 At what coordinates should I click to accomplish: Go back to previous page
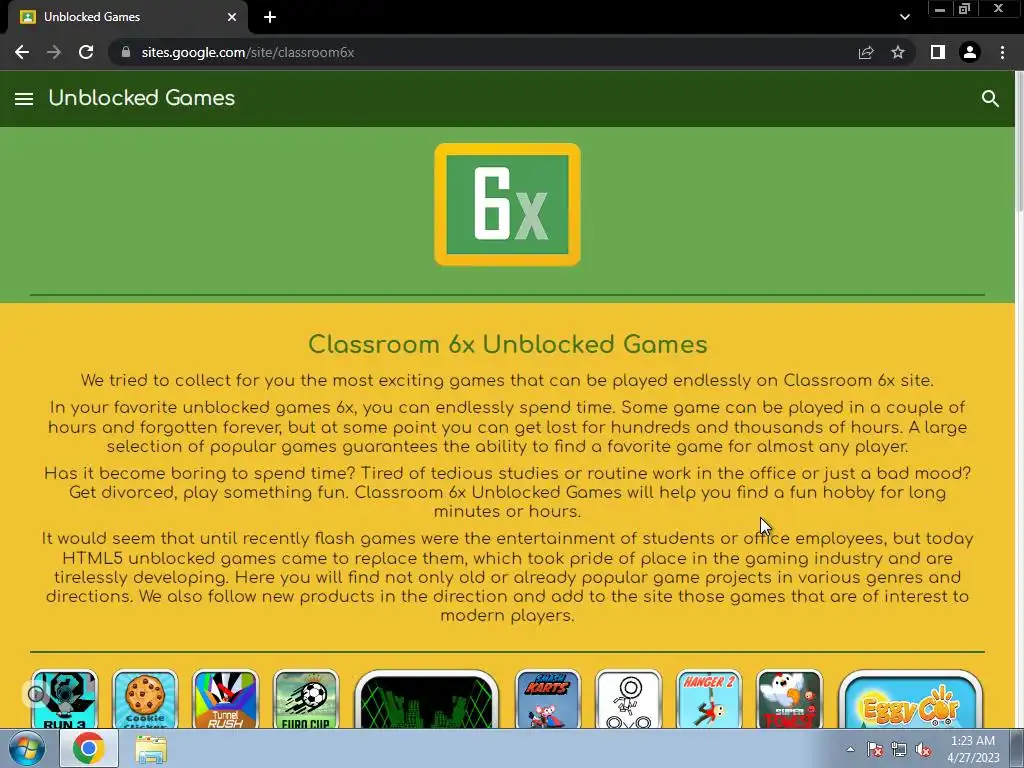(22, 52)
